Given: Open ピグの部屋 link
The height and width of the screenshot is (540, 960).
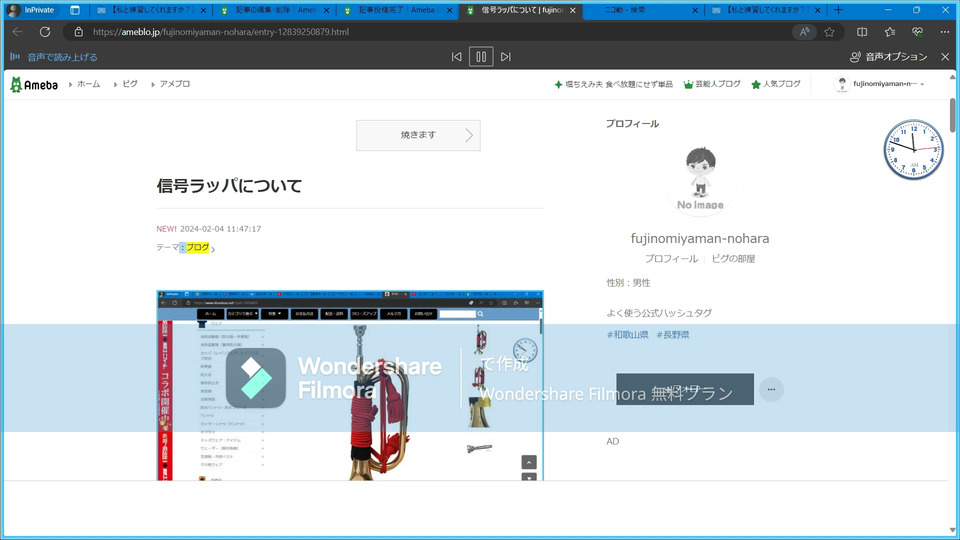Looking at the screenshot, I should coord(733,259).
